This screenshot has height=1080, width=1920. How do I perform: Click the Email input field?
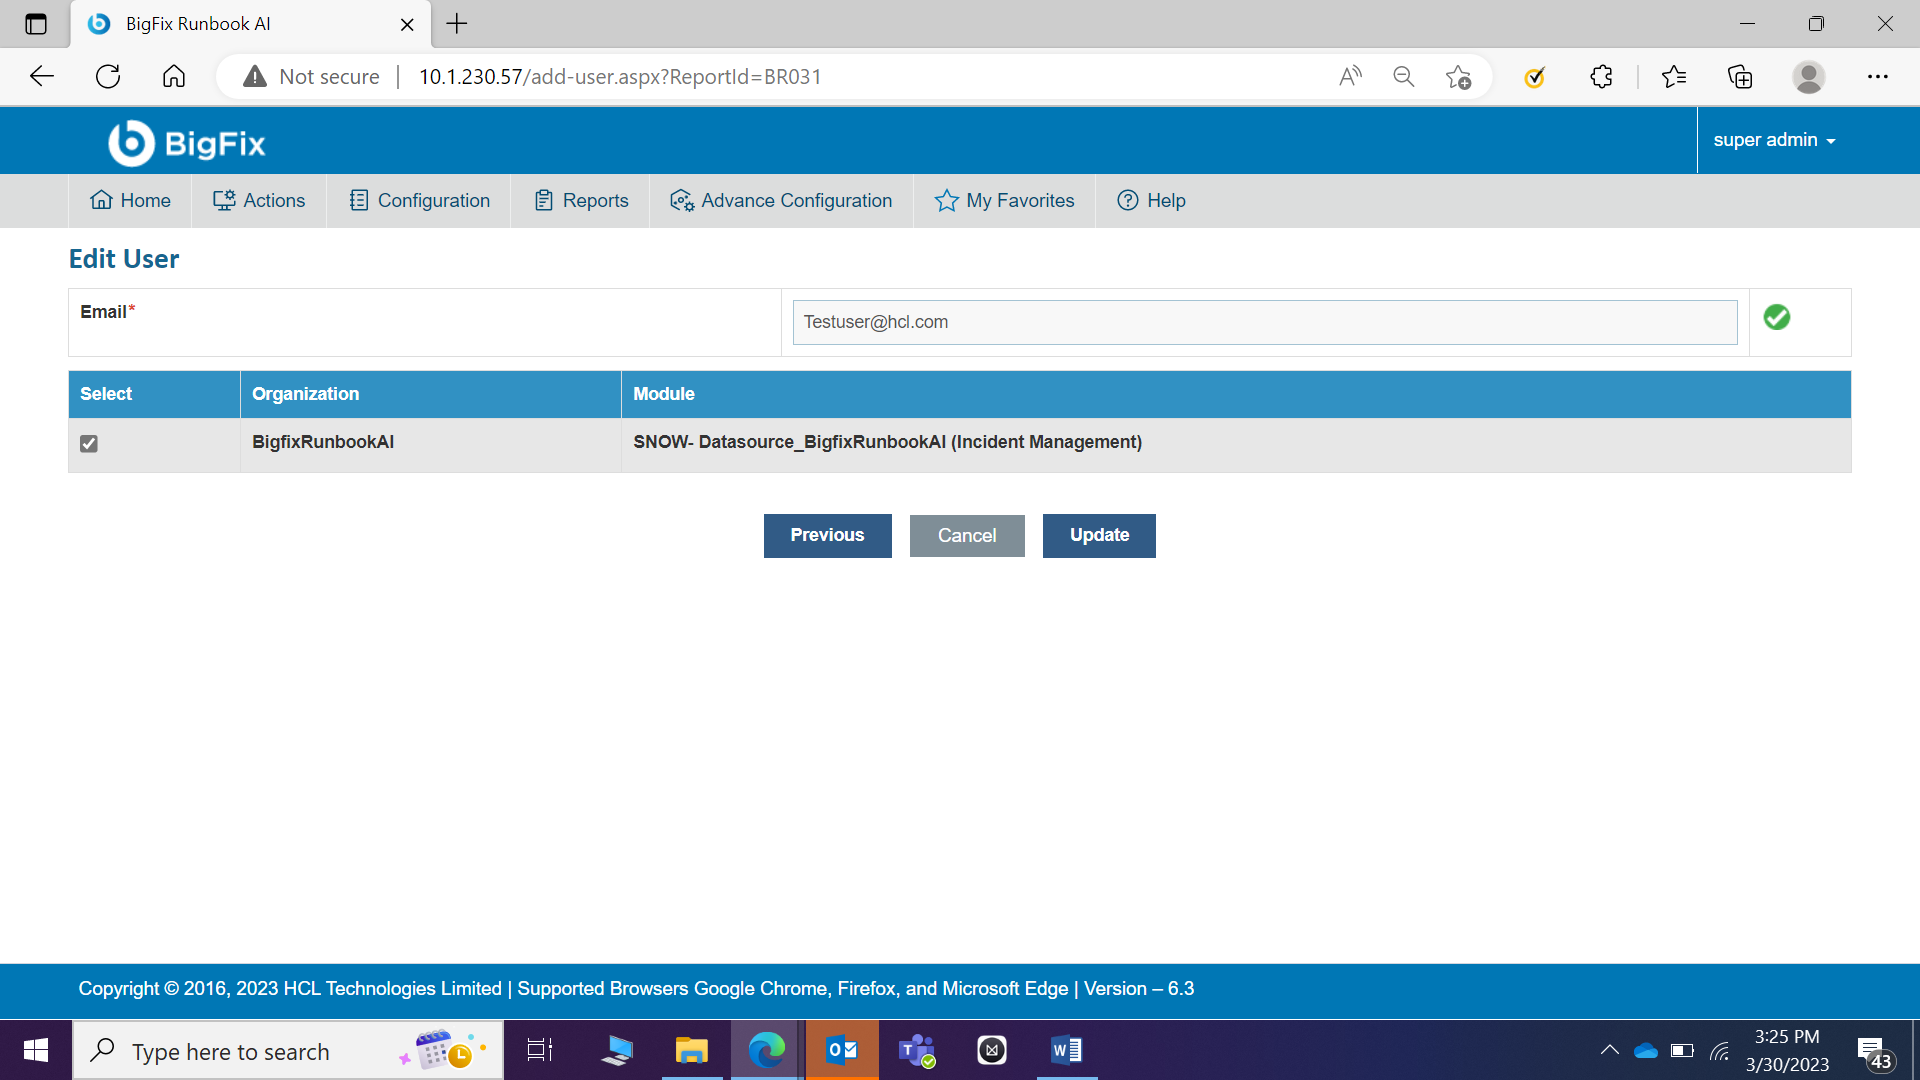1264,322
